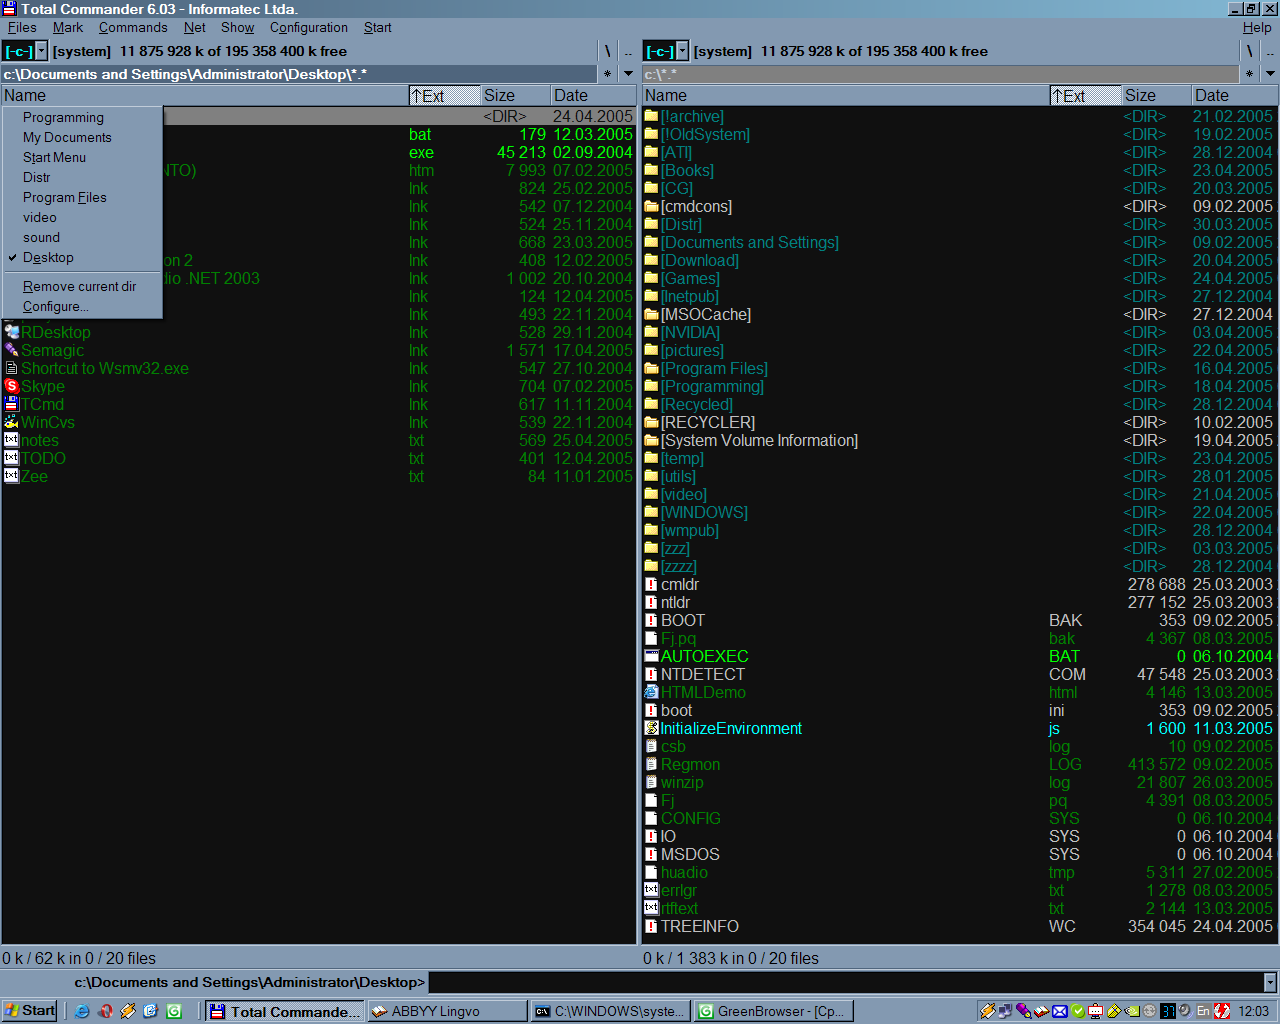Select the [System Volume Information] folder
Viewport: 1280px width, 1024px height.
click(x=959, y=441)
